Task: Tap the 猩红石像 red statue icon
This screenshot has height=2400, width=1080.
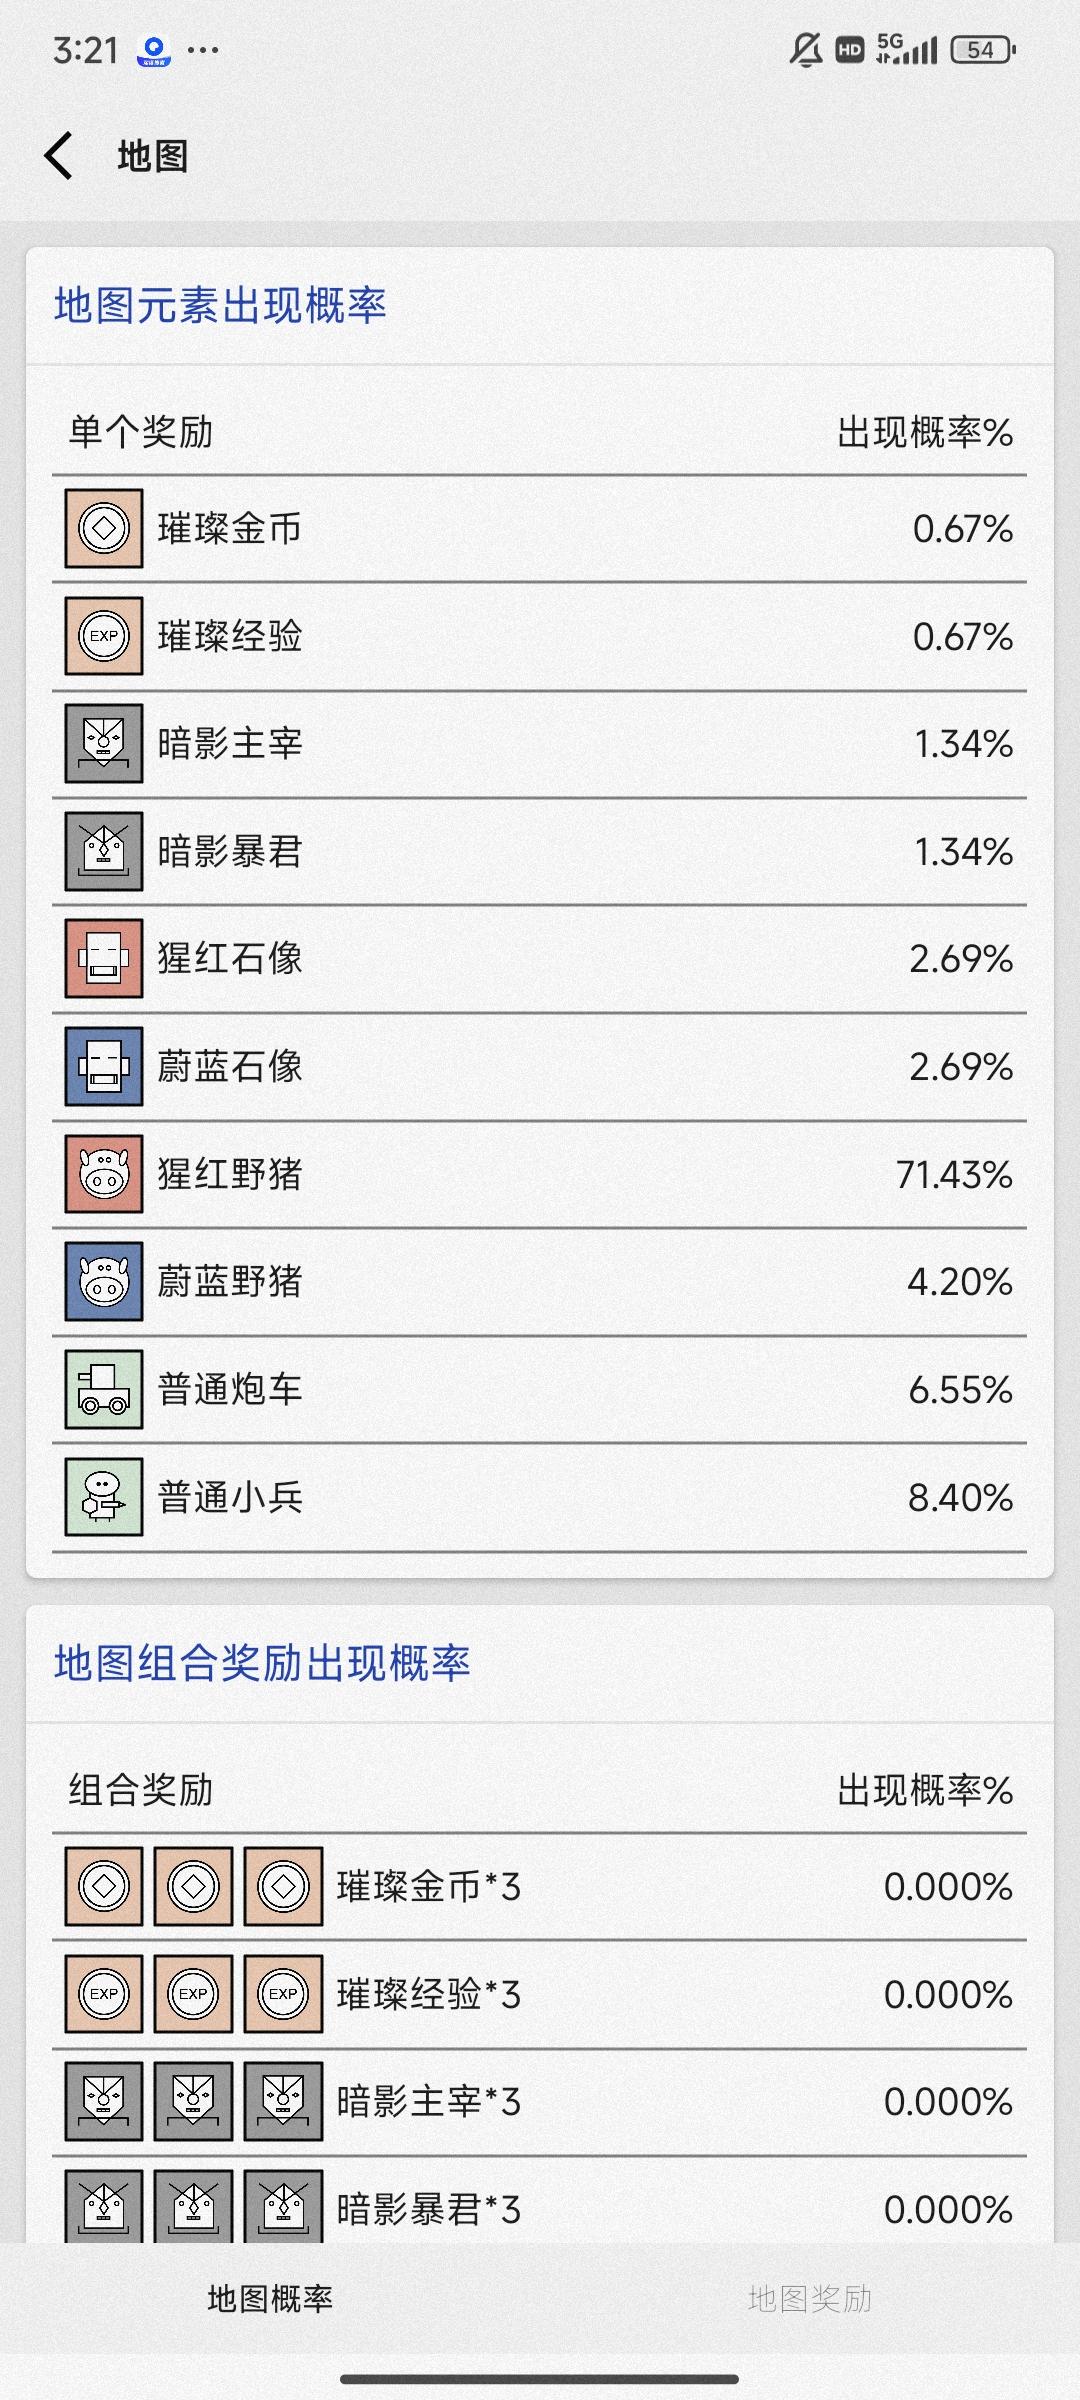Action: [x=104, y=958]
